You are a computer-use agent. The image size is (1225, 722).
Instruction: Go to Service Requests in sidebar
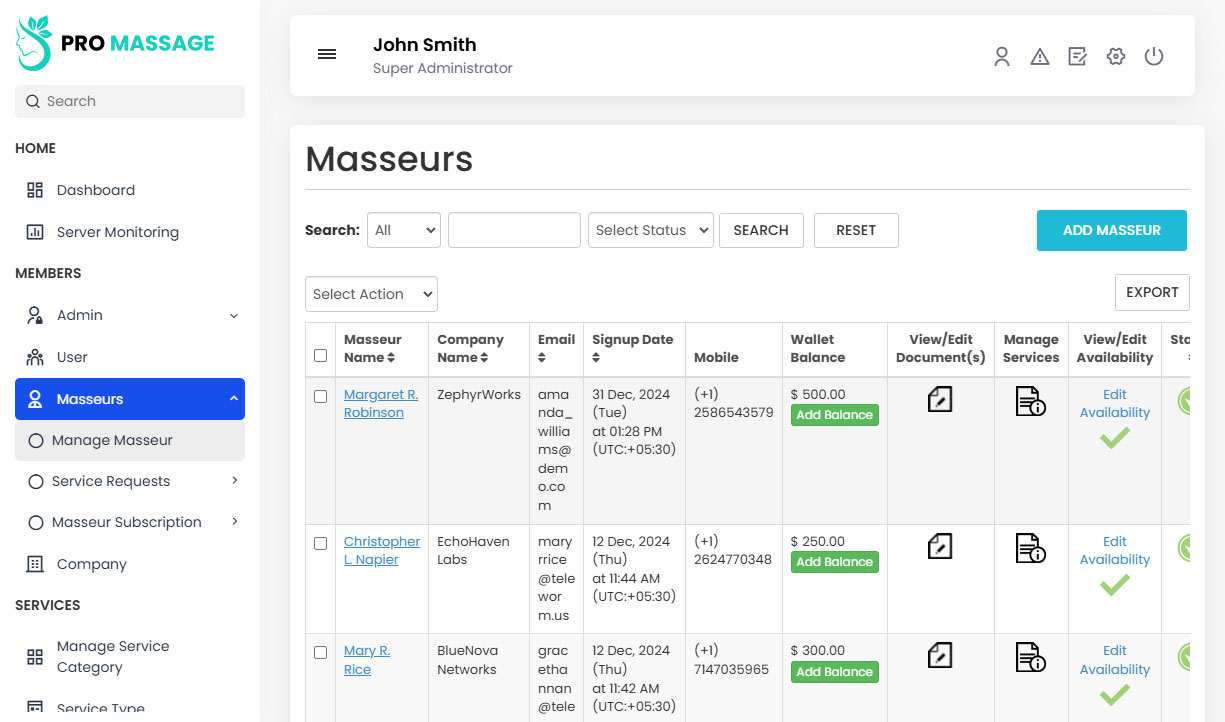click(x=111, y=481)
